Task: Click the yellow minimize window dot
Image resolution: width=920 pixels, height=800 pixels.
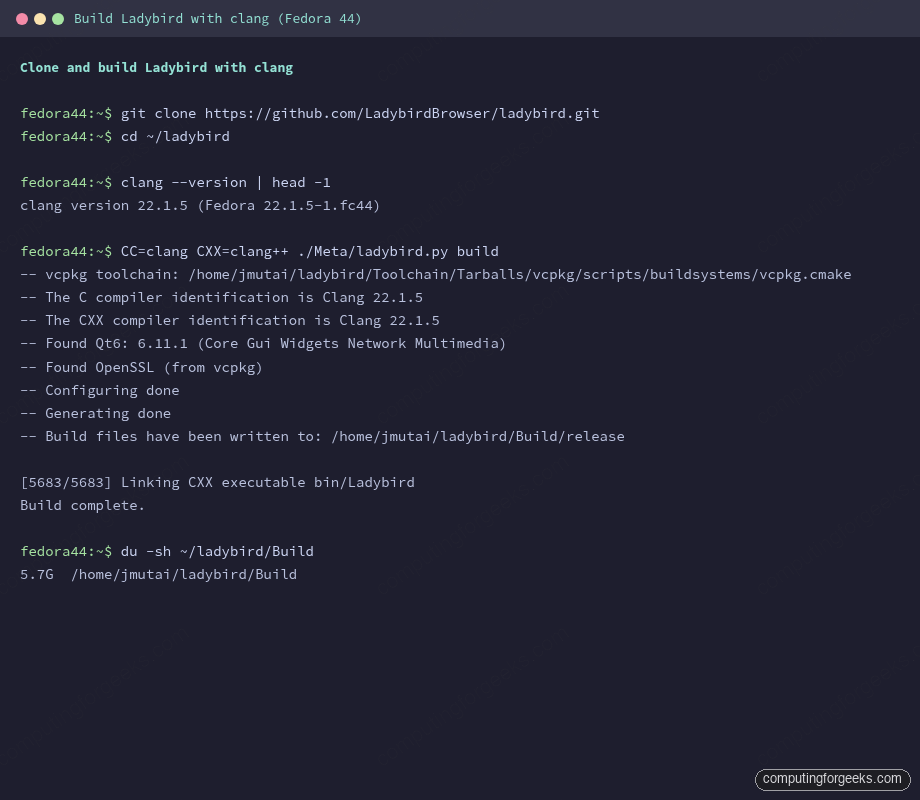Action: click(40, 19)
